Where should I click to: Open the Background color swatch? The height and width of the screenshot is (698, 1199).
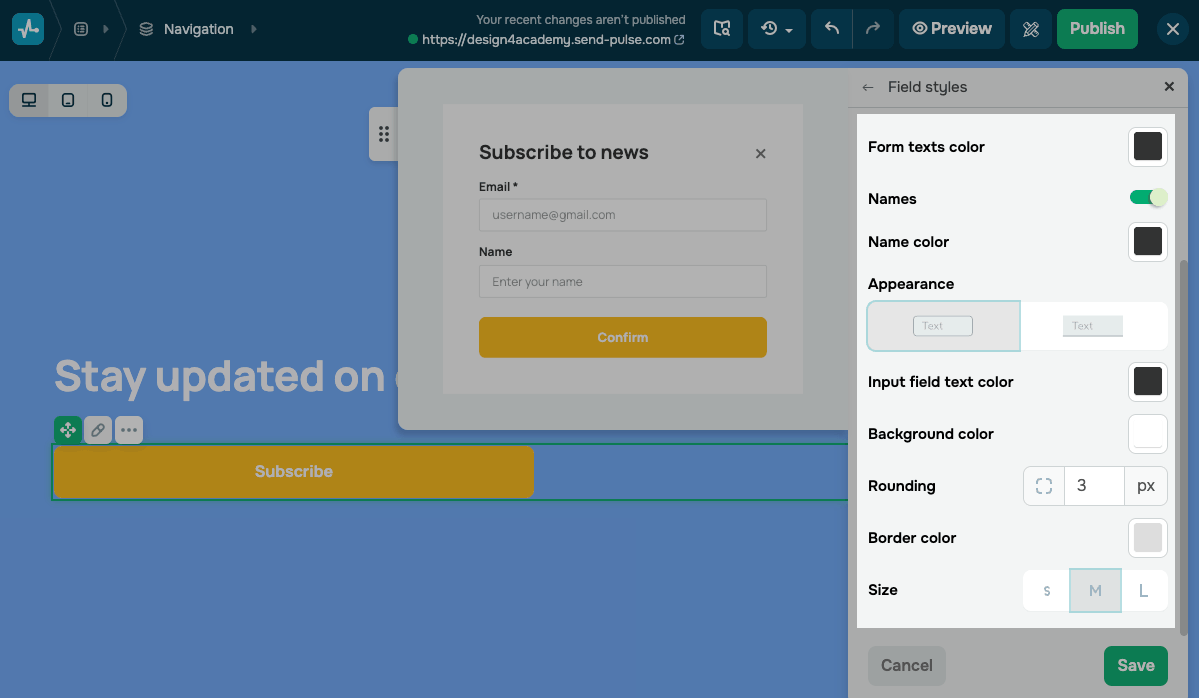[1148, 433]
